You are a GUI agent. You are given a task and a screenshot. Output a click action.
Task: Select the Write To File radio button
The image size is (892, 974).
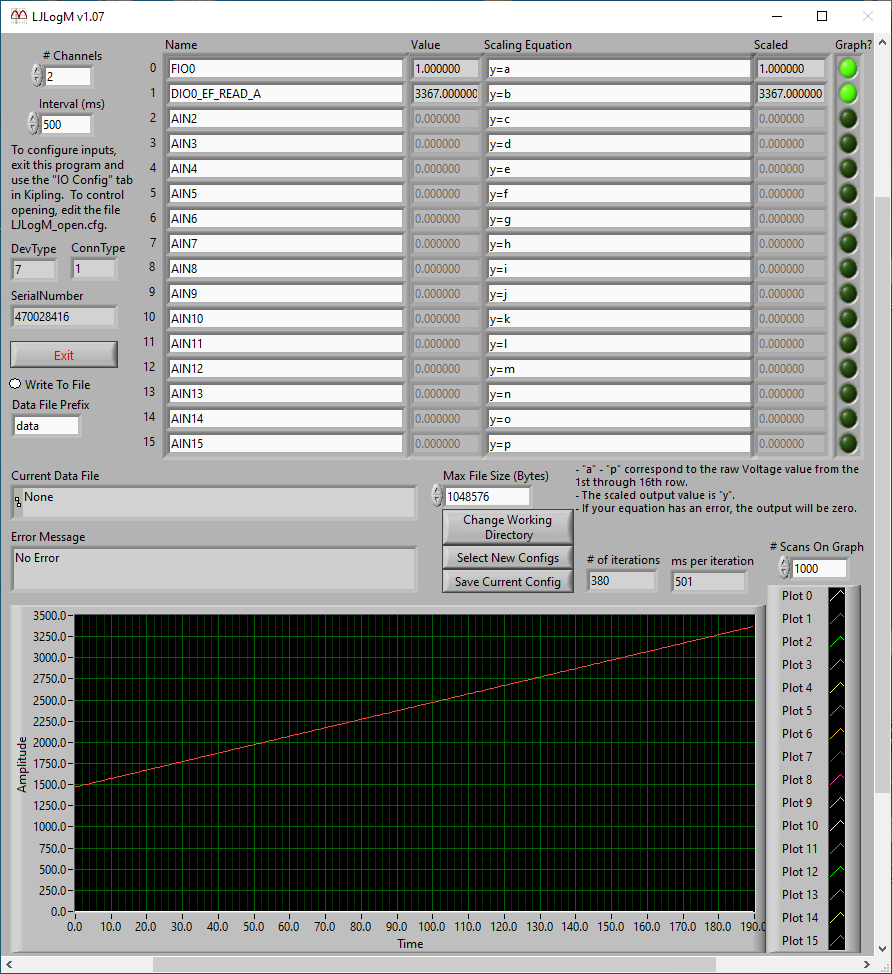(14, 384)
